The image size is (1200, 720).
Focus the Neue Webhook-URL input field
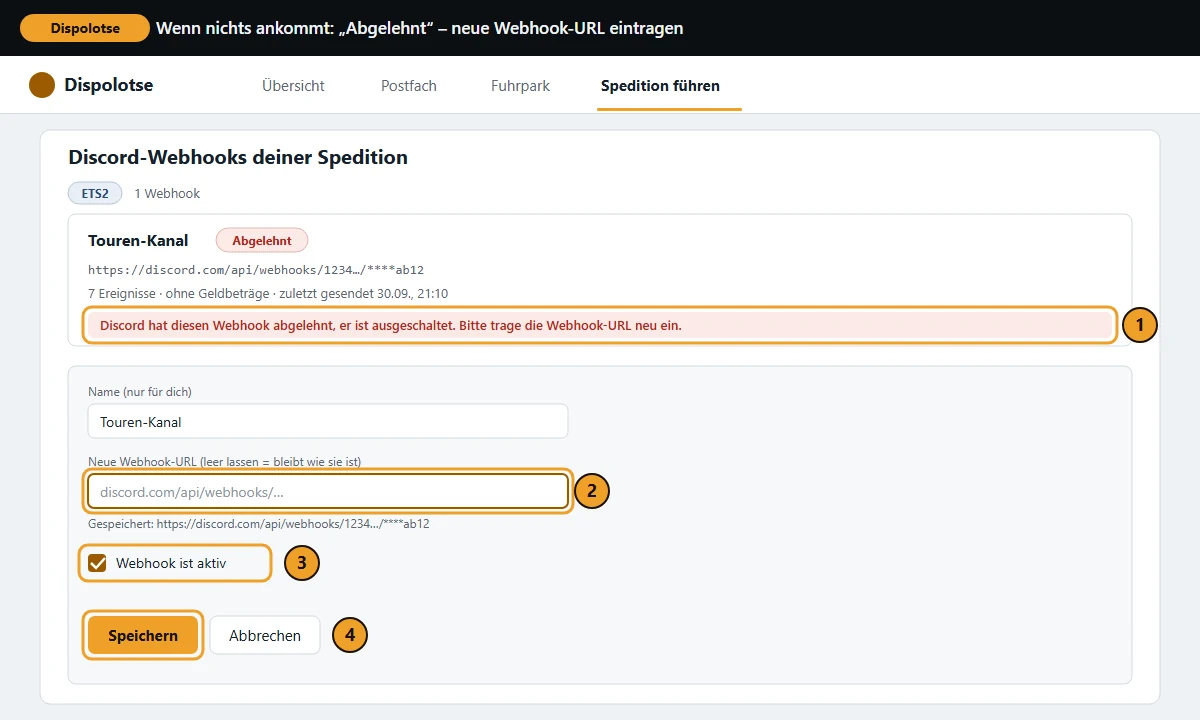pyautogui.click(x=328, y=491)
